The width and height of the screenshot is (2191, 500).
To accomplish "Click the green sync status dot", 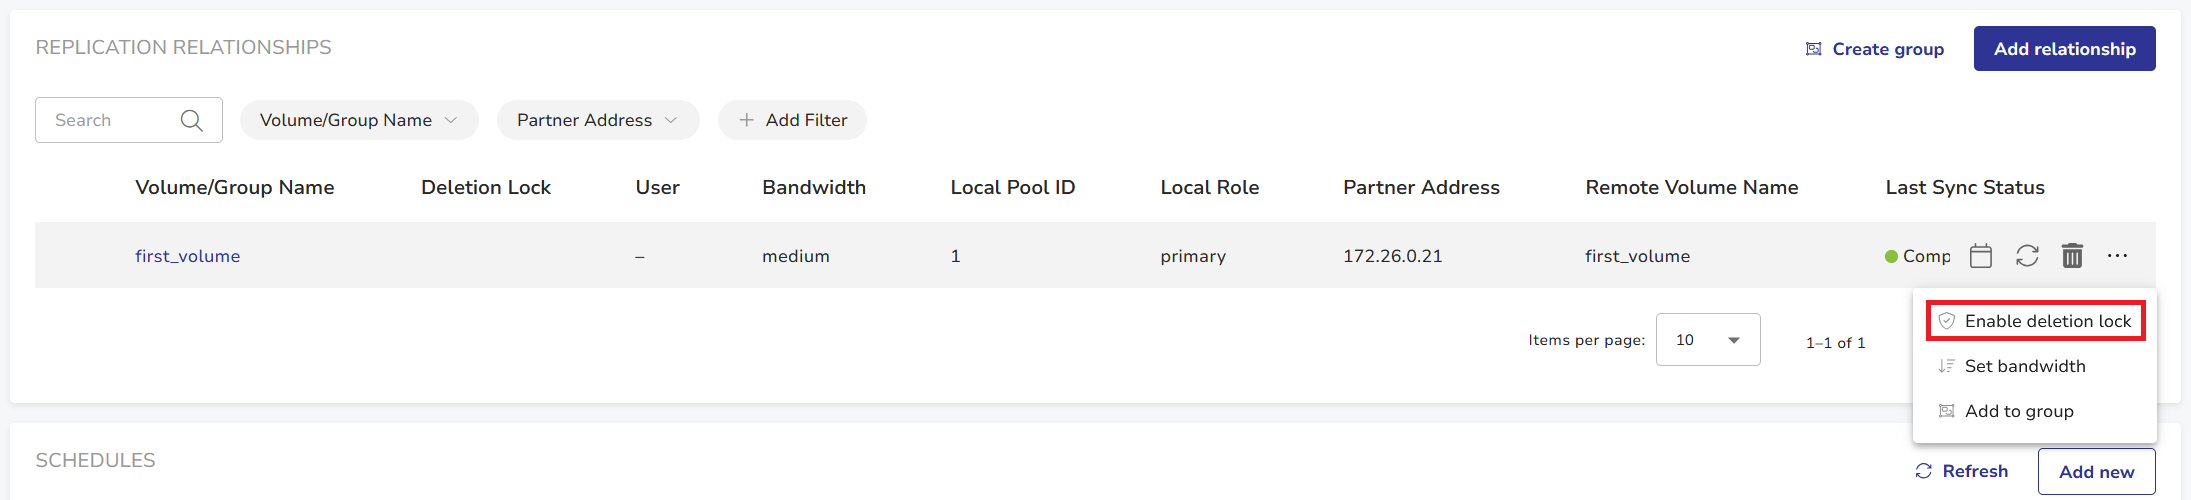I will click(x=1891, y=257).
